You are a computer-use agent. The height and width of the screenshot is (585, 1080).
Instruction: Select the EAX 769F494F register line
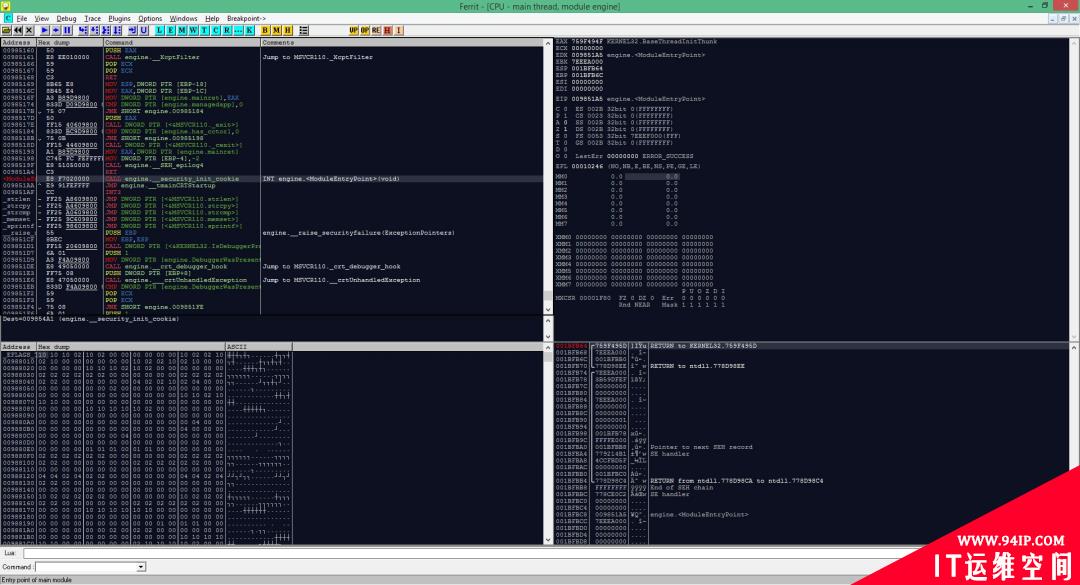636,41
